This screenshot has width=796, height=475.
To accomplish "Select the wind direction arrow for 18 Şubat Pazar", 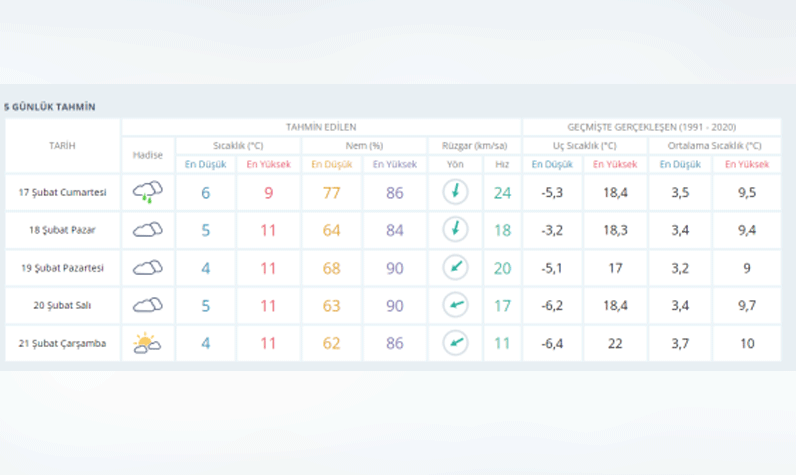I will [455, 230].
